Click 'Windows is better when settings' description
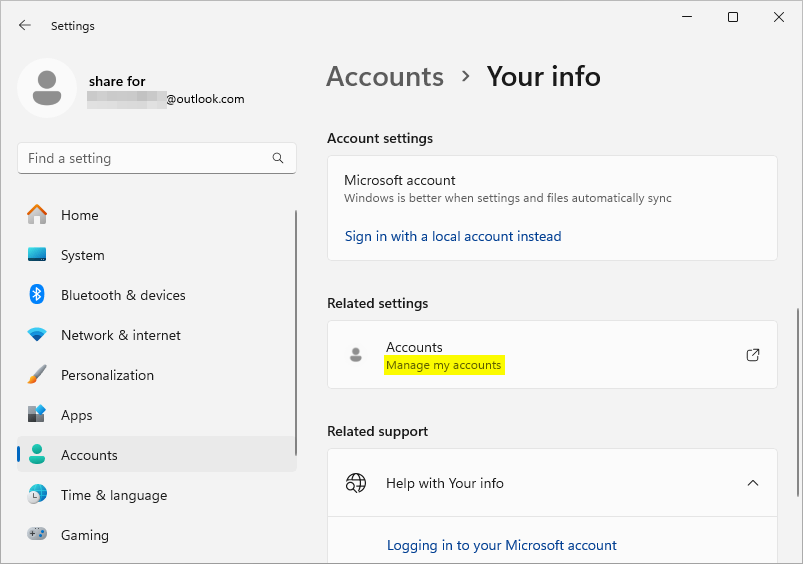 click(508, 198)
